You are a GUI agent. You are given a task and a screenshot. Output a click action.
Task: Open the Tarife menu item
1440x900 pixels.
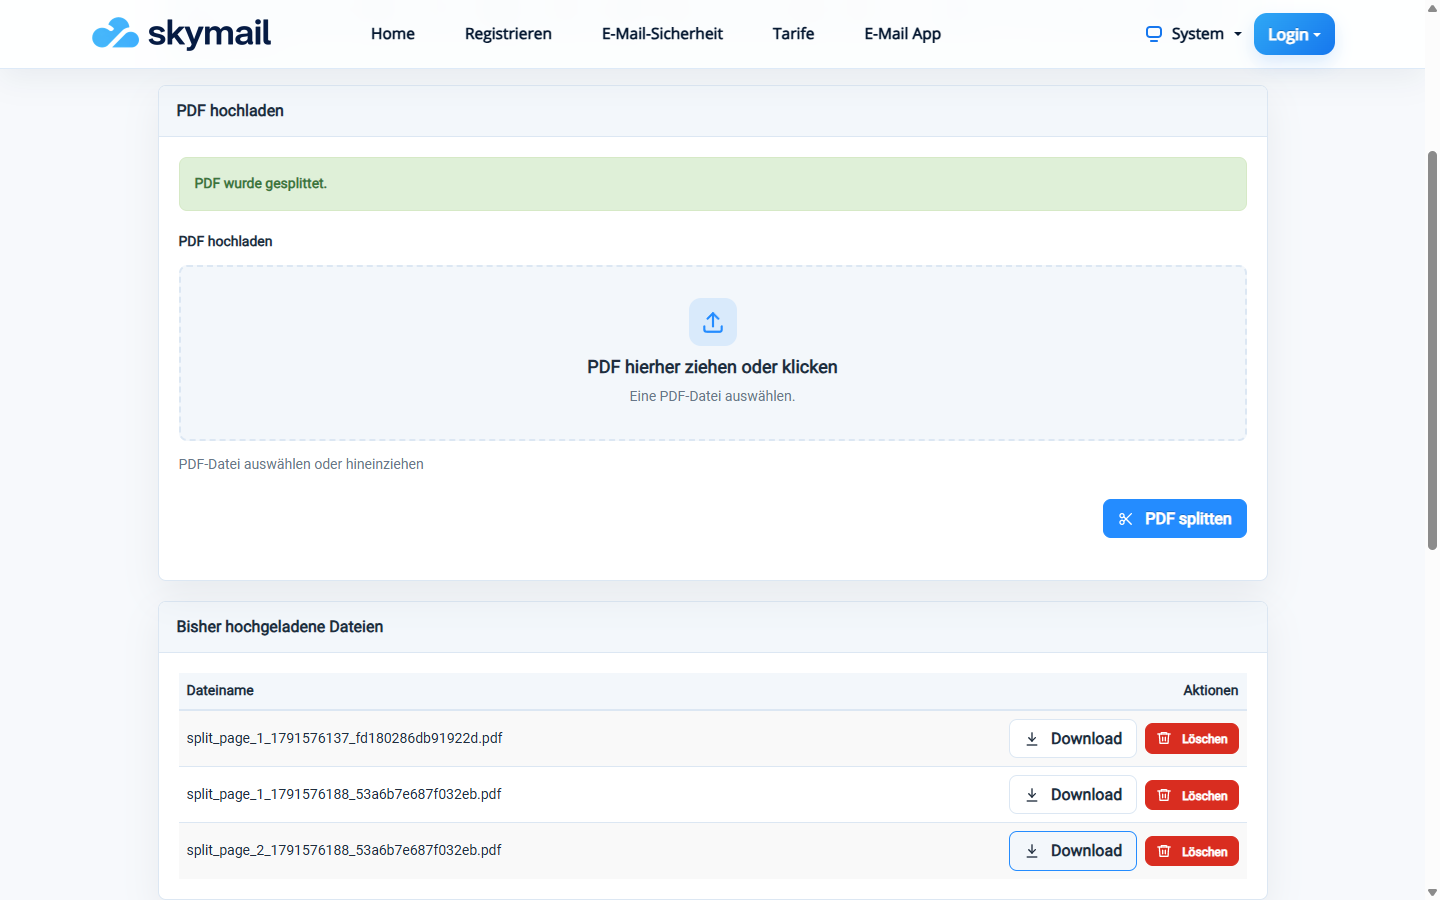coord(794,34)
